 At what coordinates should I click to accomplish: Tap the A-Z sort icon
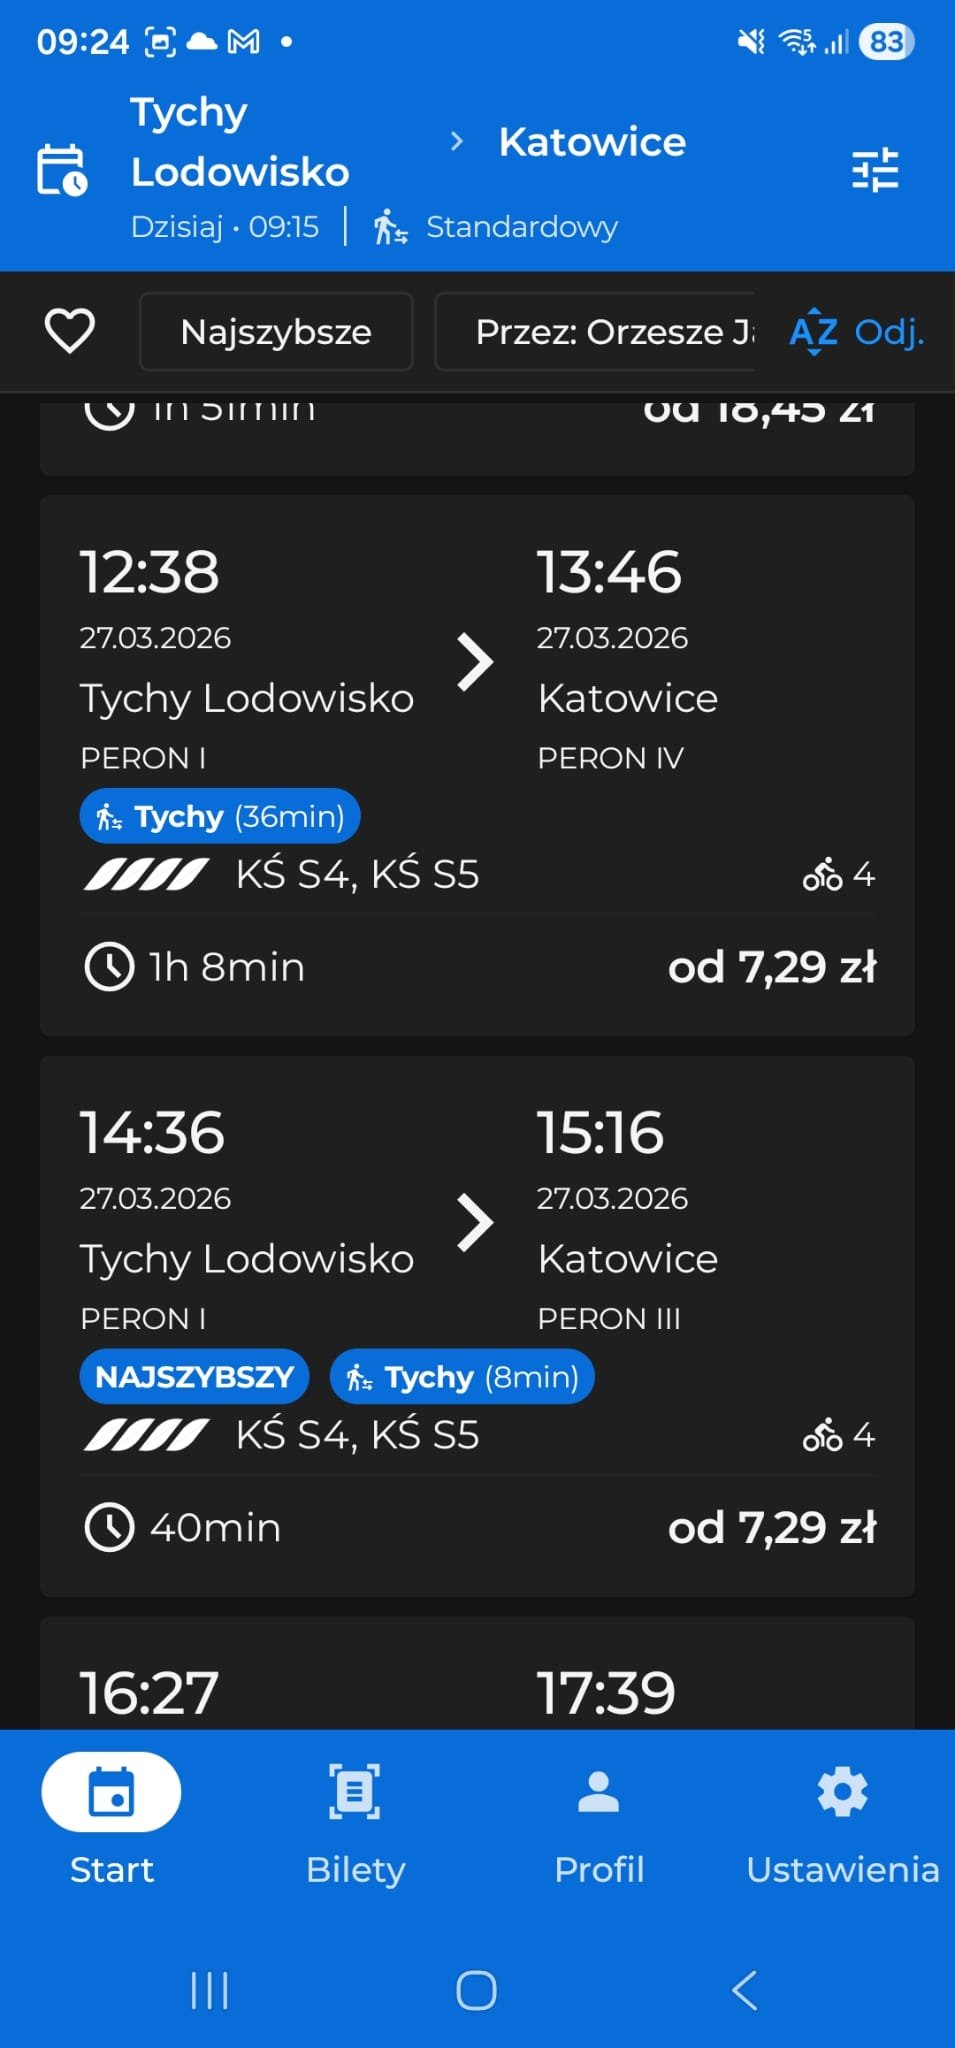click(813, 331)
